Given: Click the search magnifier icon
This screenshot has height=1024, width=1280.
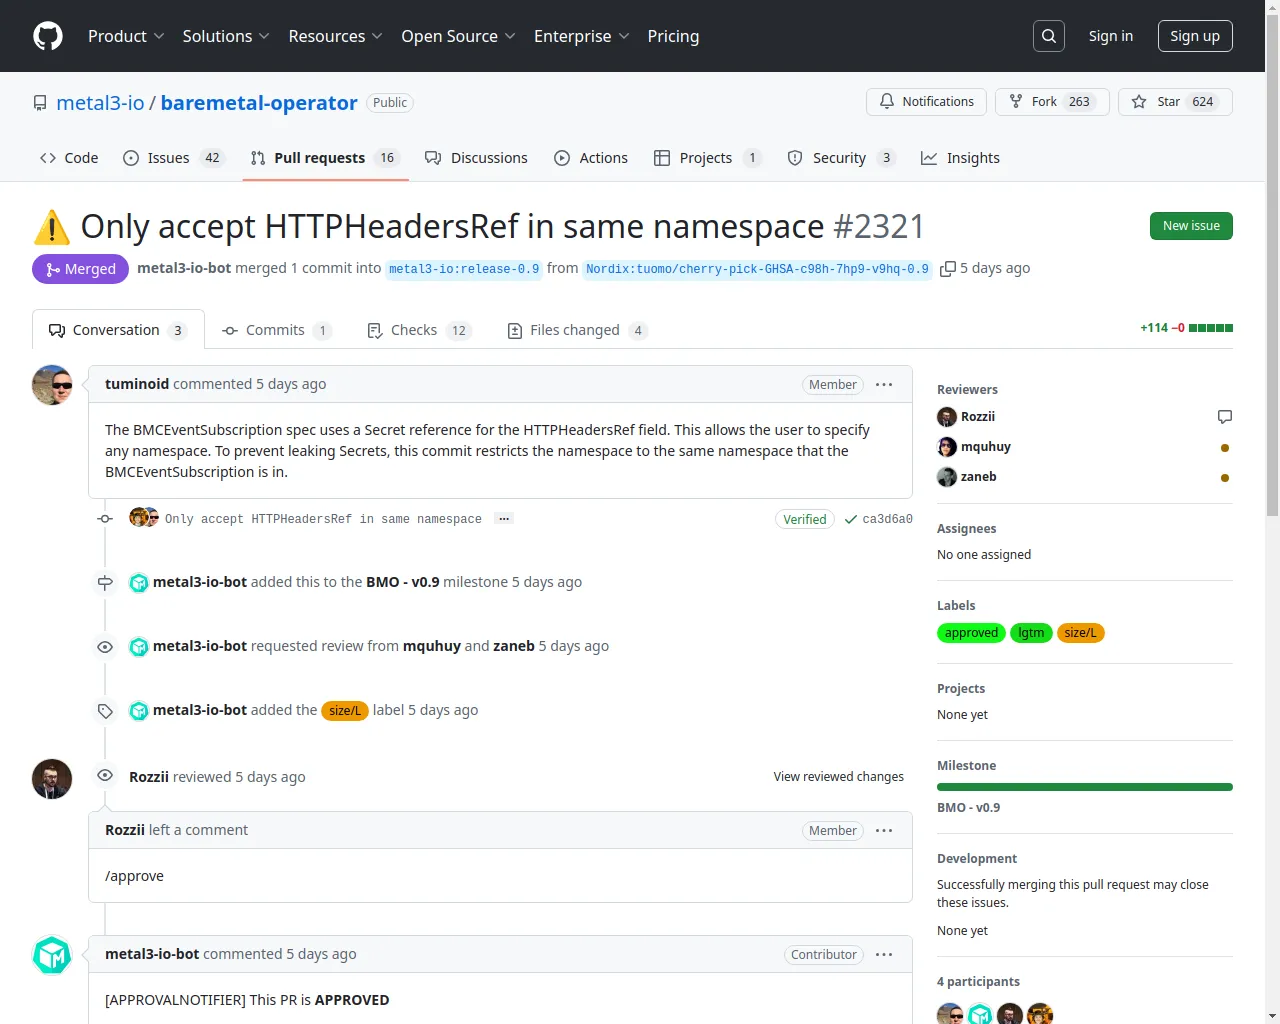Looking at the screenshot, I should 1049,36.
